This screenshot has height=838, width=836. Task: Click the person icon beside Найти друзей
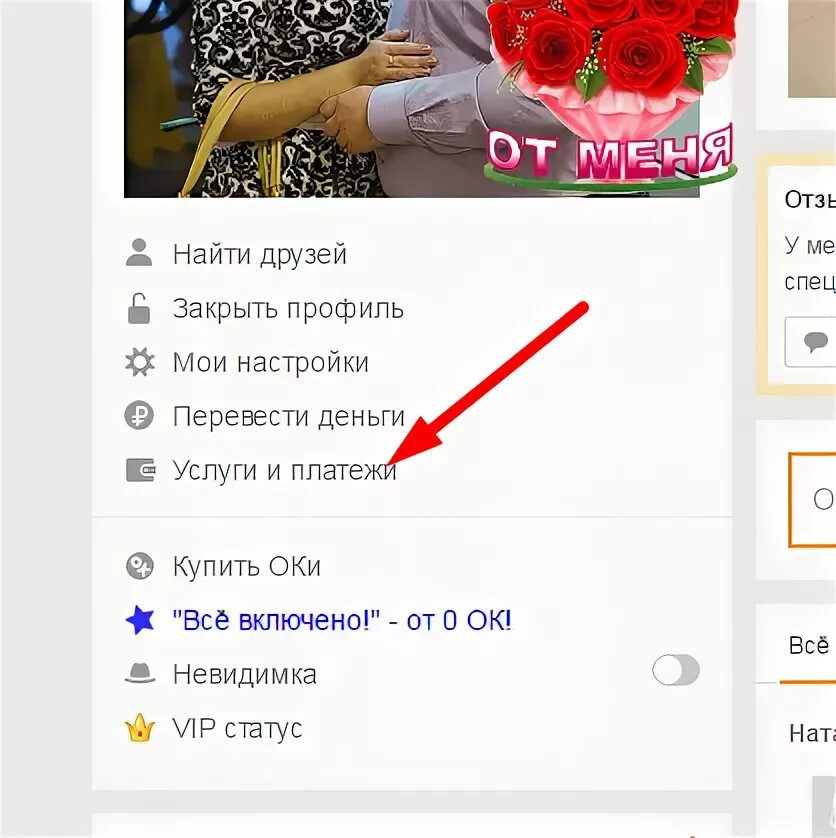[139, 253]
